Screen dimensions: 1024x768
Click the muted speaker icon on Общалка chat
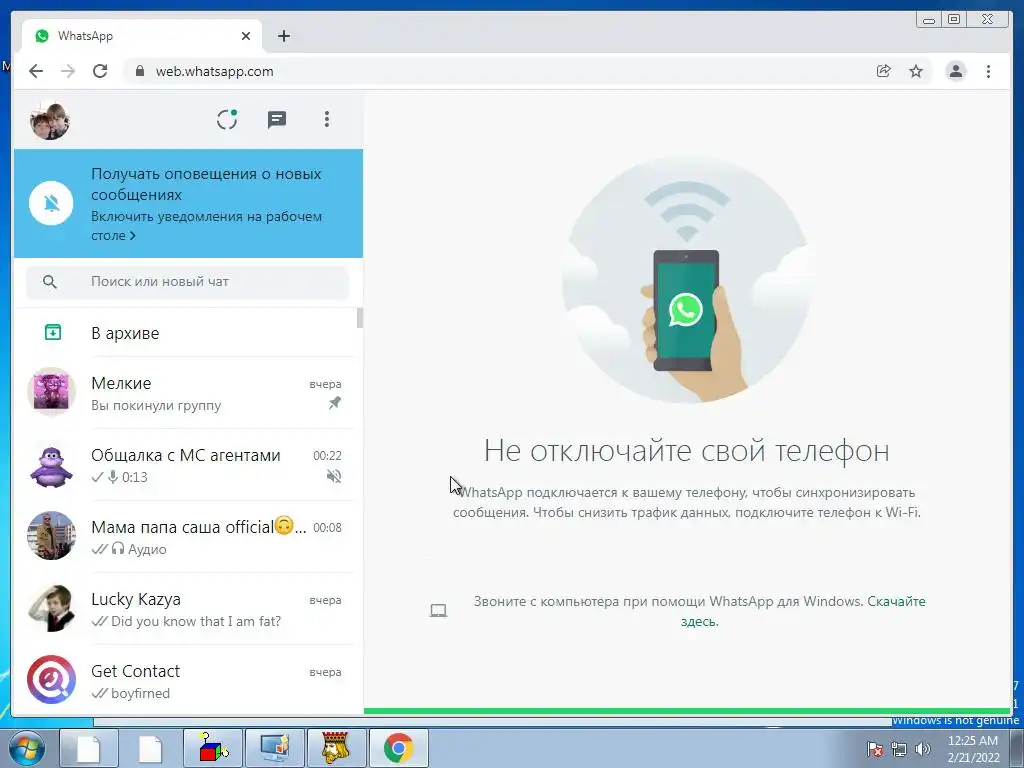(x=334, y=476)
